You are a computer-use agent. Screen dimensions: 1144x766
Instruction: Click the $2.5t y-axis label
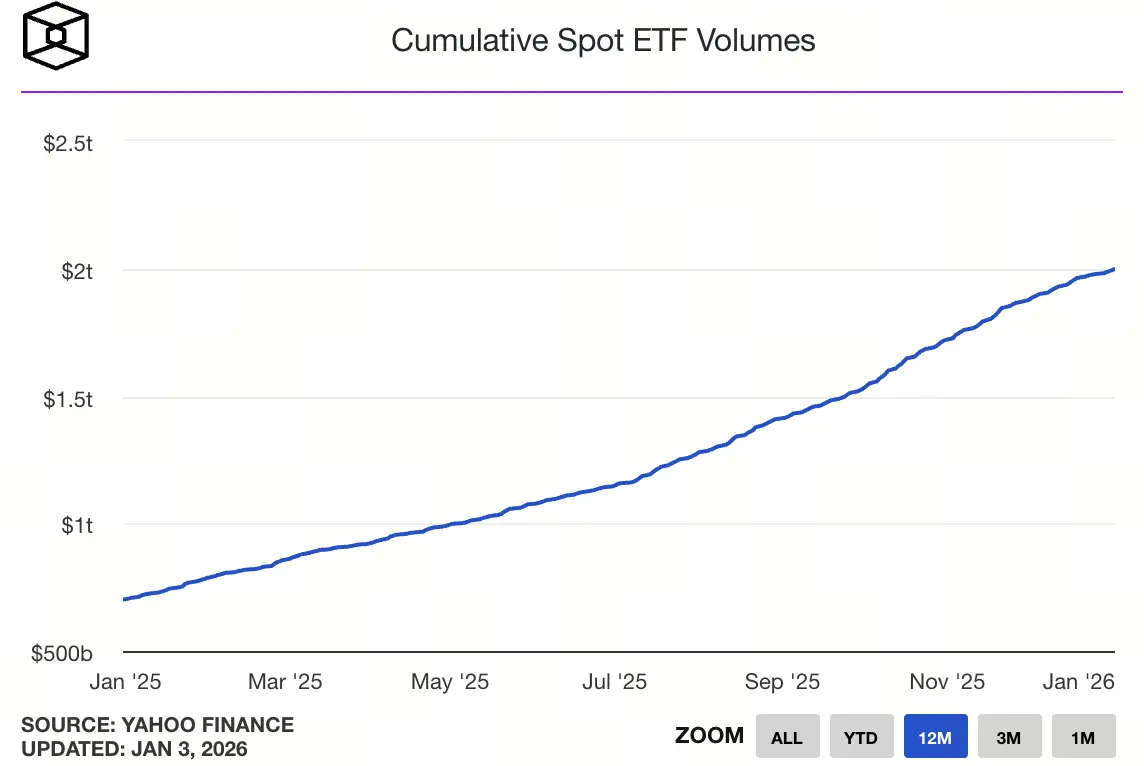pos(67,143)
